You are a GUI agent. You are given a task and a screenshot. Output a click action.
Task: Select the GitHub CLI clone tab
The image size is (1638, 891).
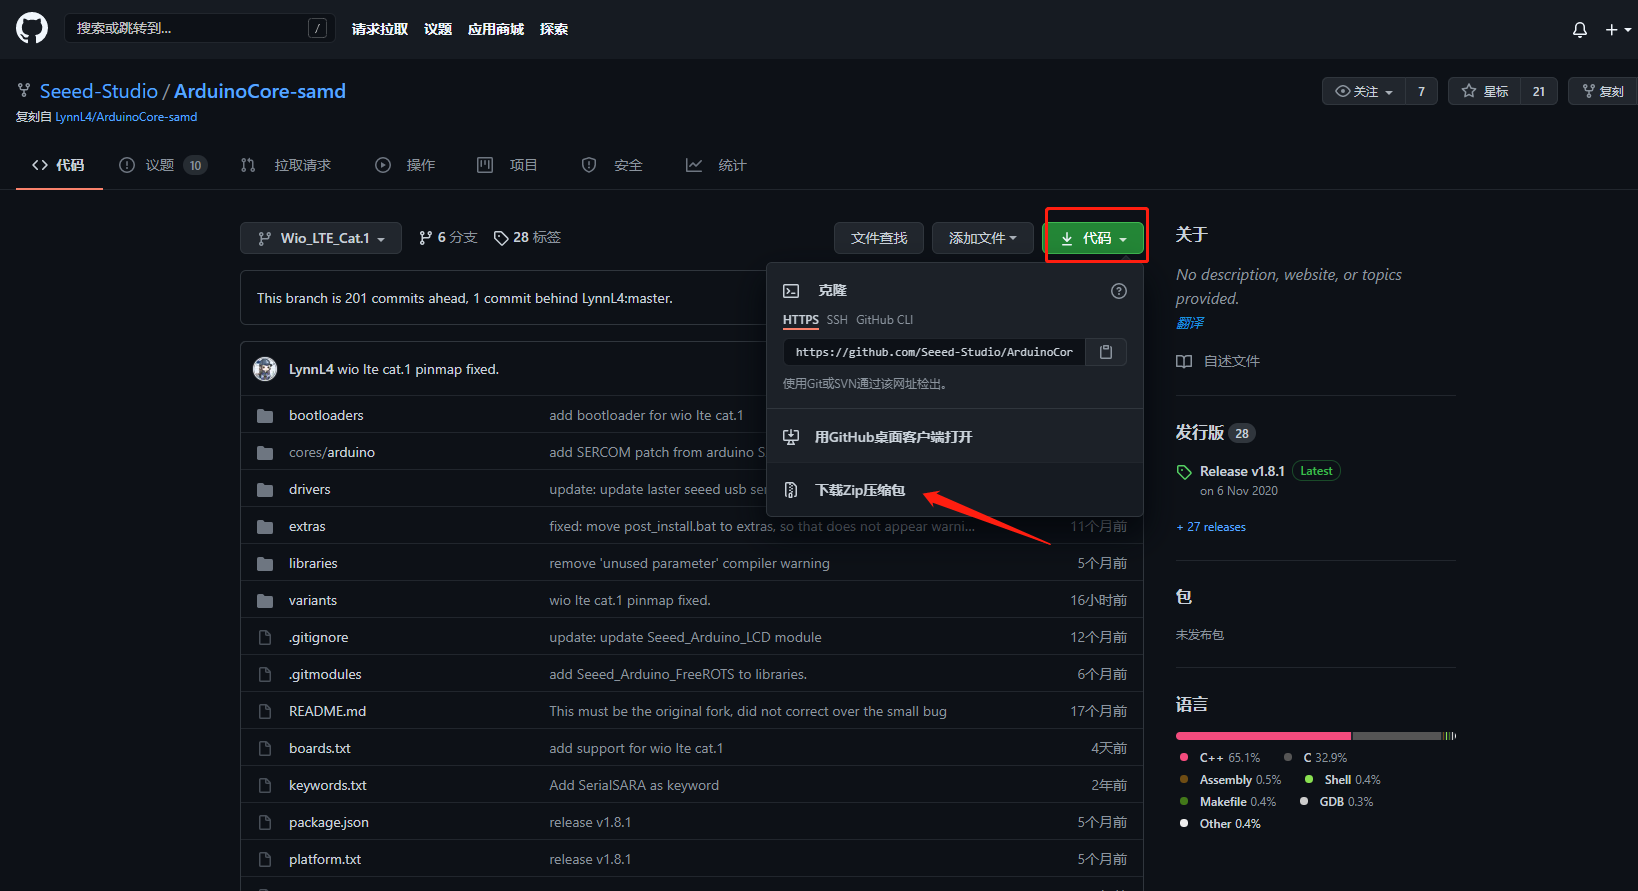pyautogui.click(x=884, y=320)
